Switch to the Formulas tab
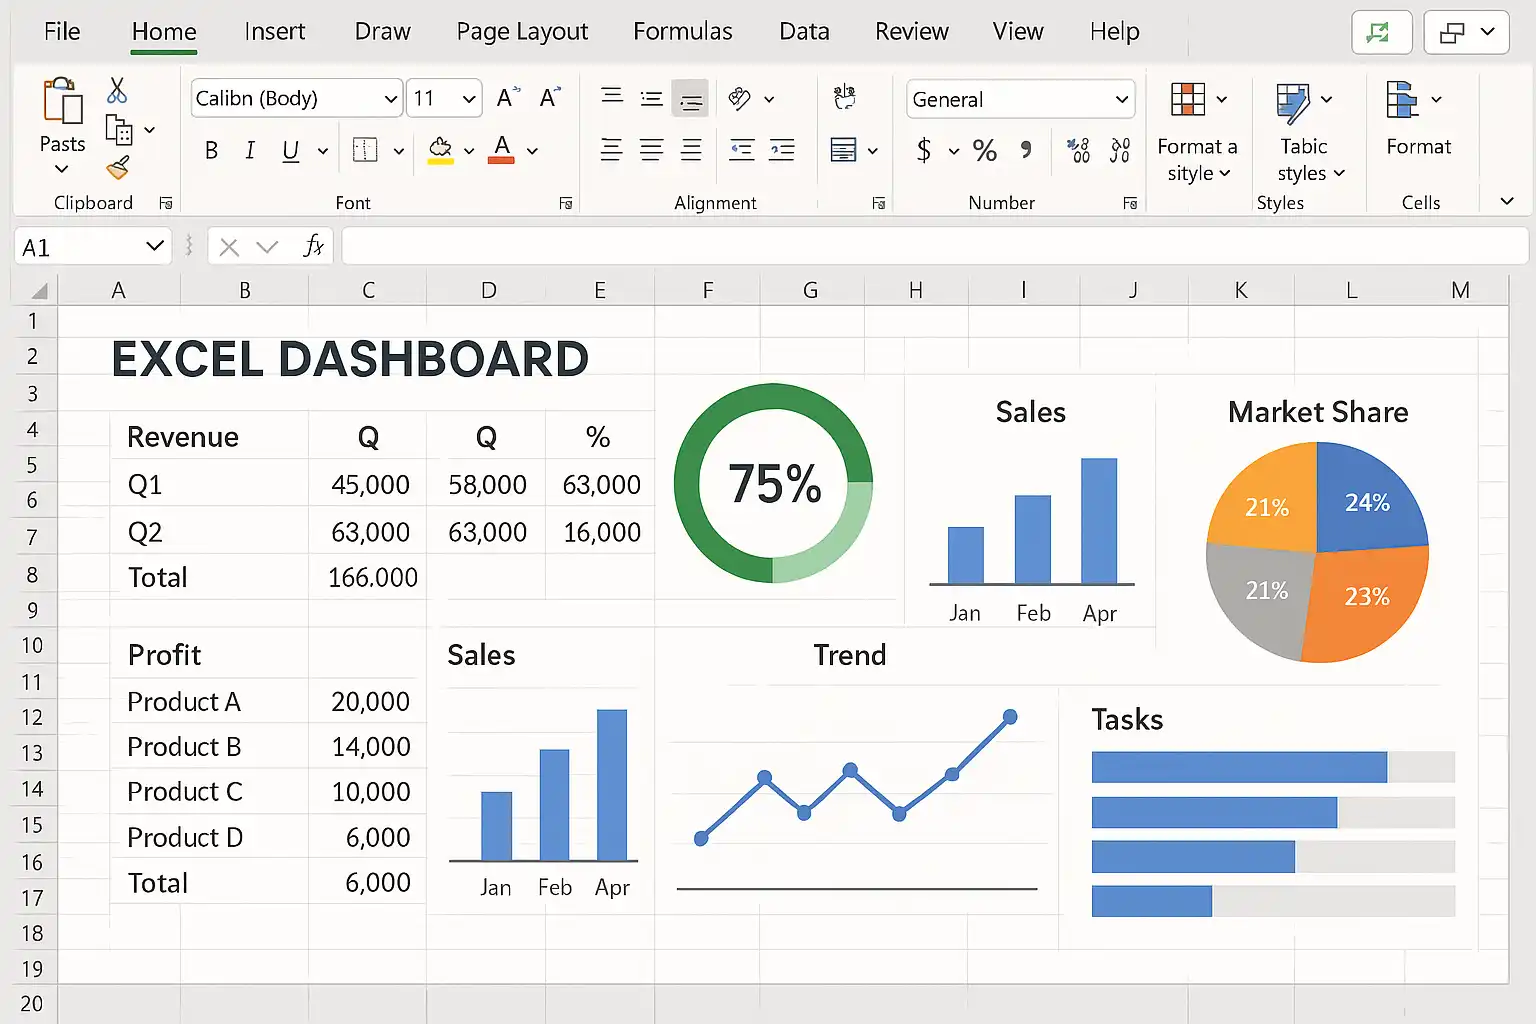This screenshot has height=1024, width=1536. click(682, 32)
